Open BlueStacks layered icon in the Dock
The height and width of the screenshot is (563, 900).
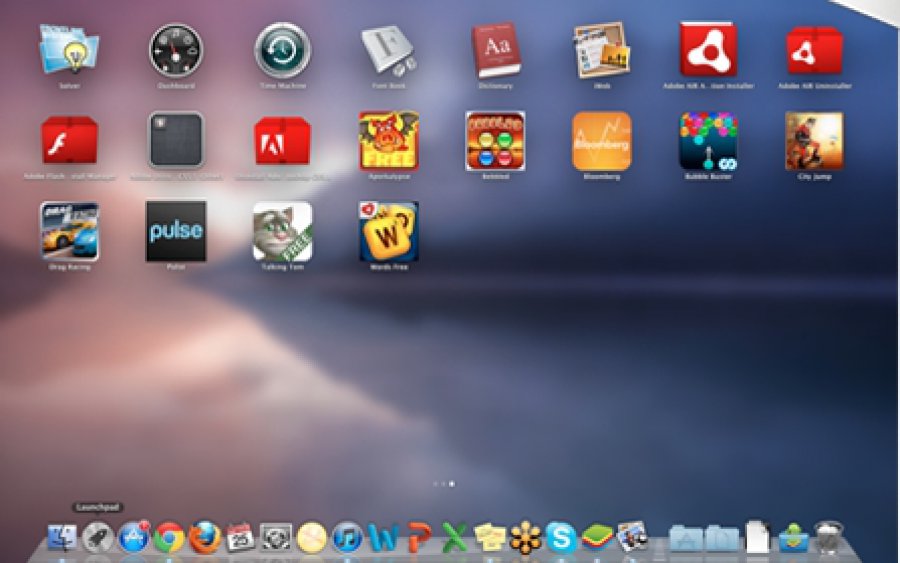pyautogui.click(x=598, y=538)
